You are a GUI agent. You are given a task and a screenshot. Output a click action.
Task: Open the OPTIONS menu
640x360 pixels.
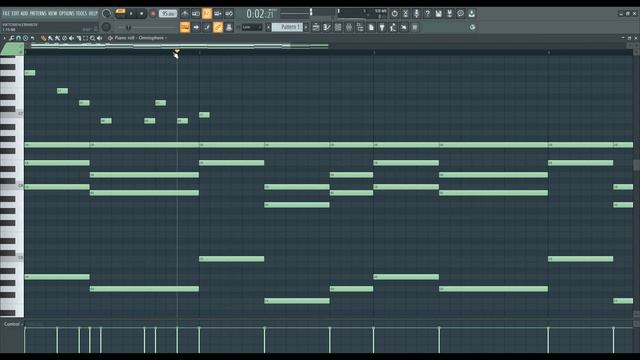click(x=67, y=13)
